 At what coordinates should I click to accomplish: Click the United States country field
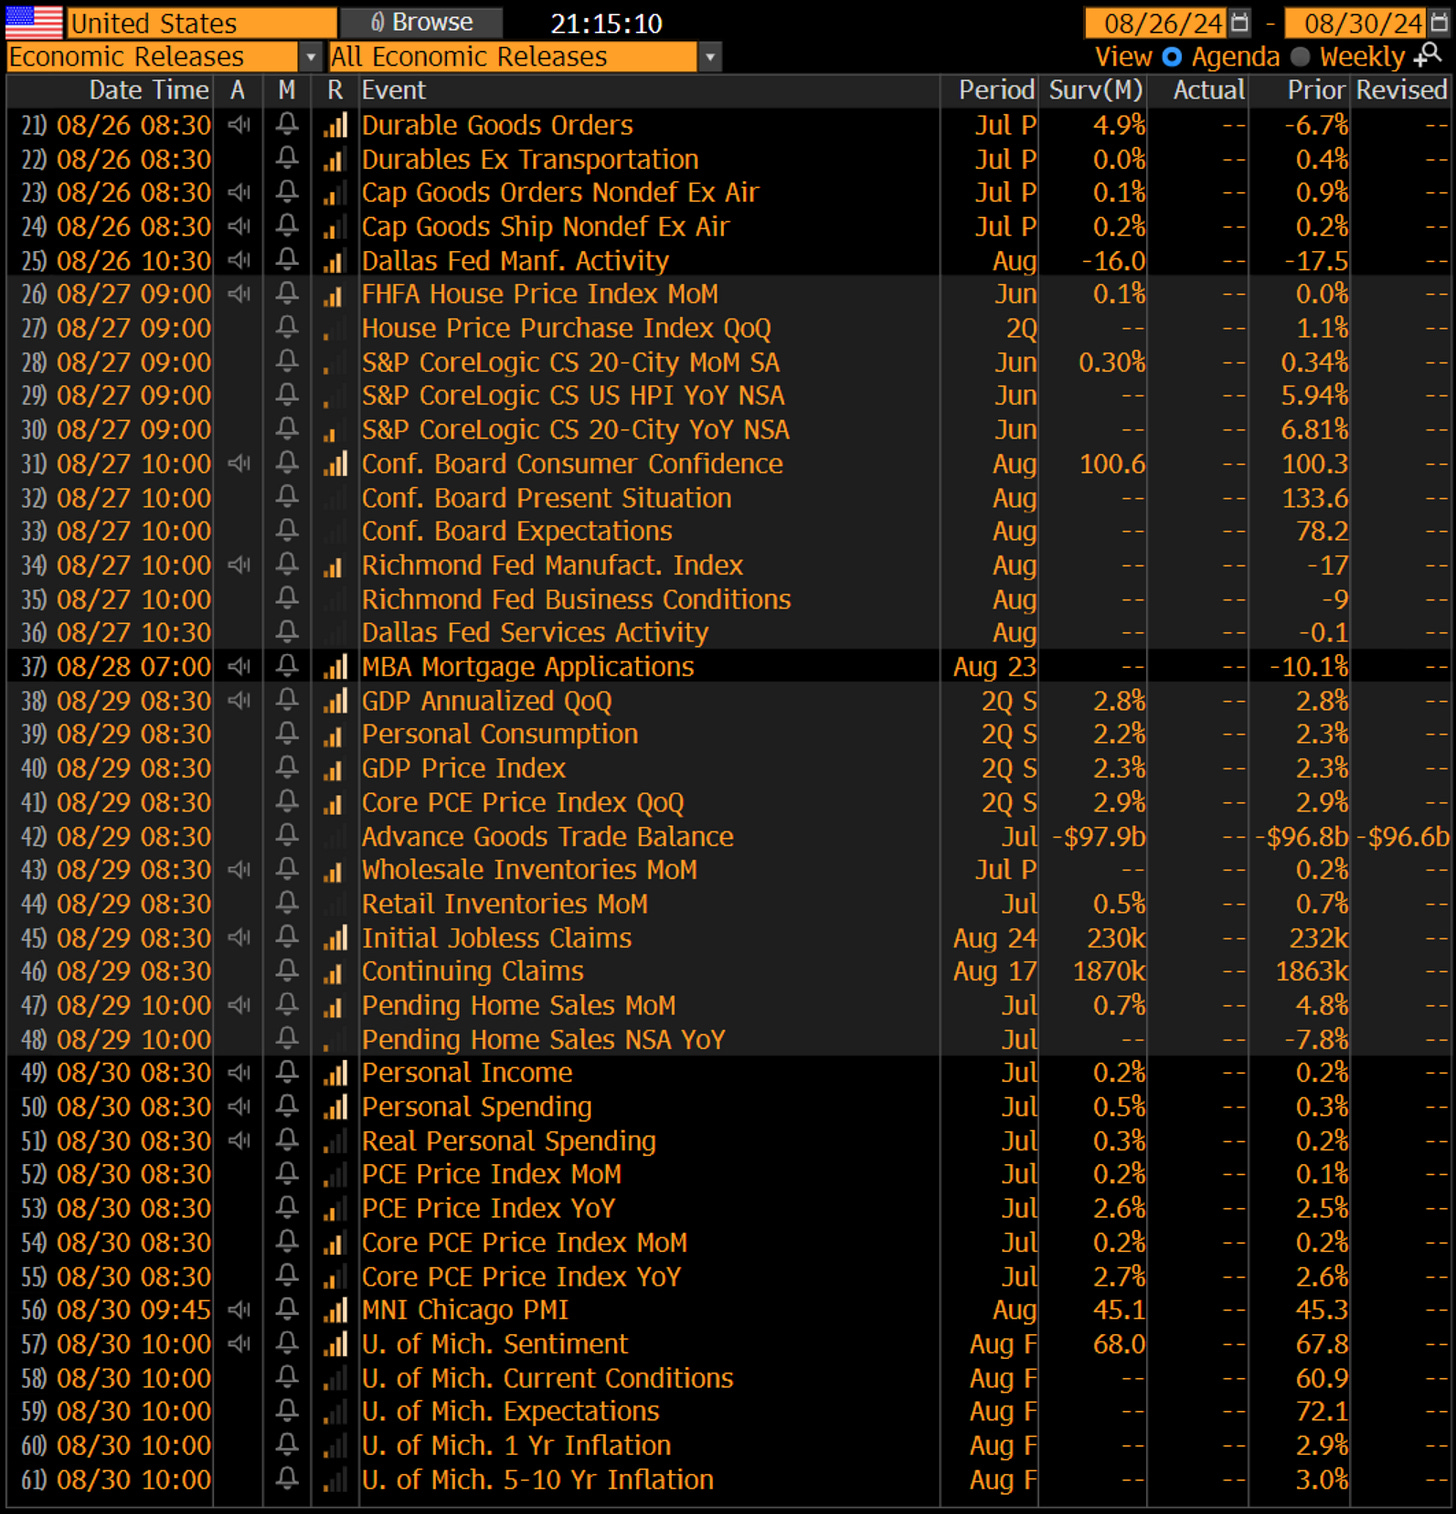coord(201,22)
